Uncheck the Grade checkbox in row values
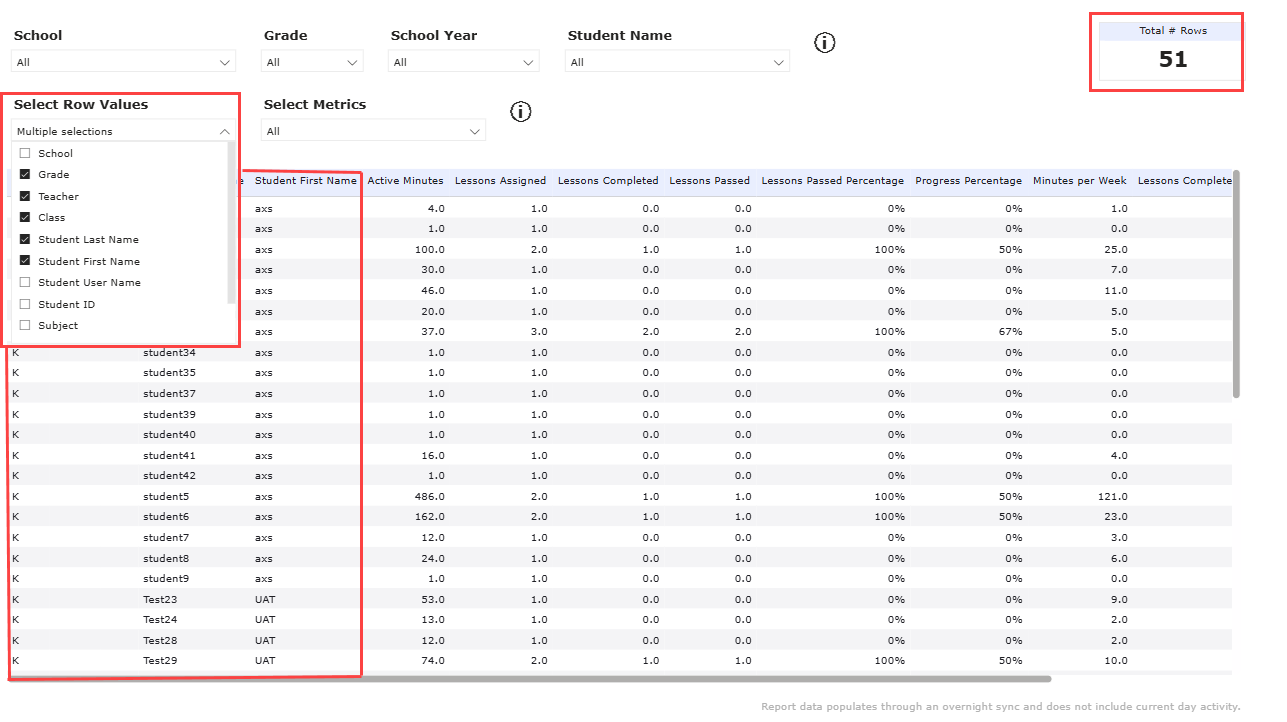 (x=24, y=174)
